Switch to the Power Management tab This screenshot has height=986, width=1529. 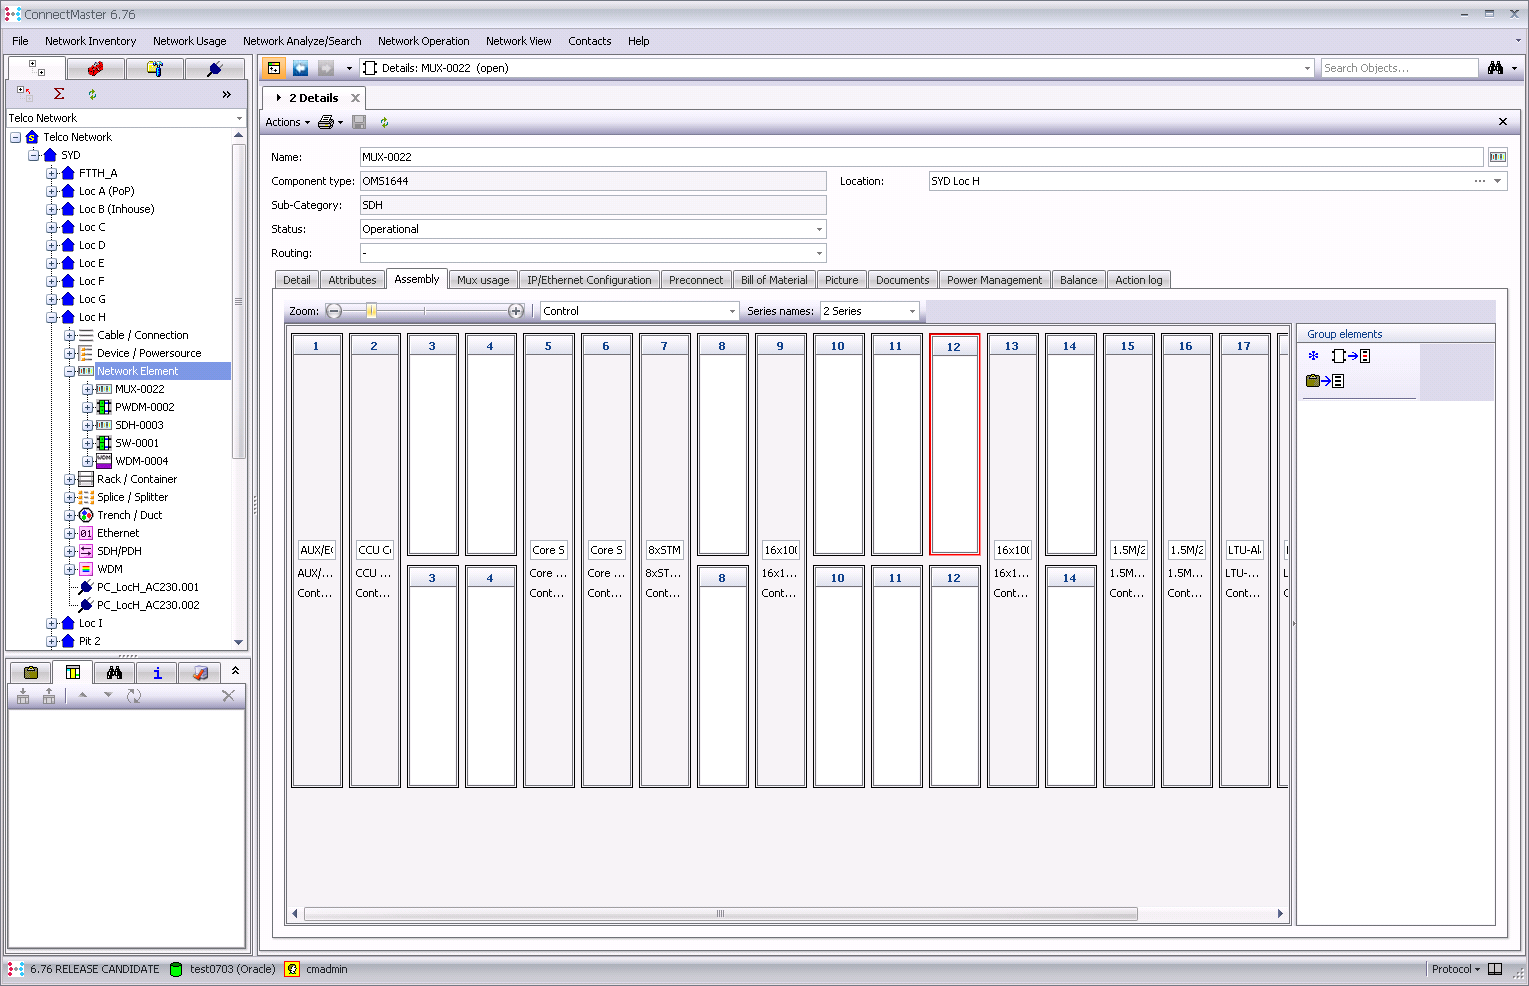point(994,280)
